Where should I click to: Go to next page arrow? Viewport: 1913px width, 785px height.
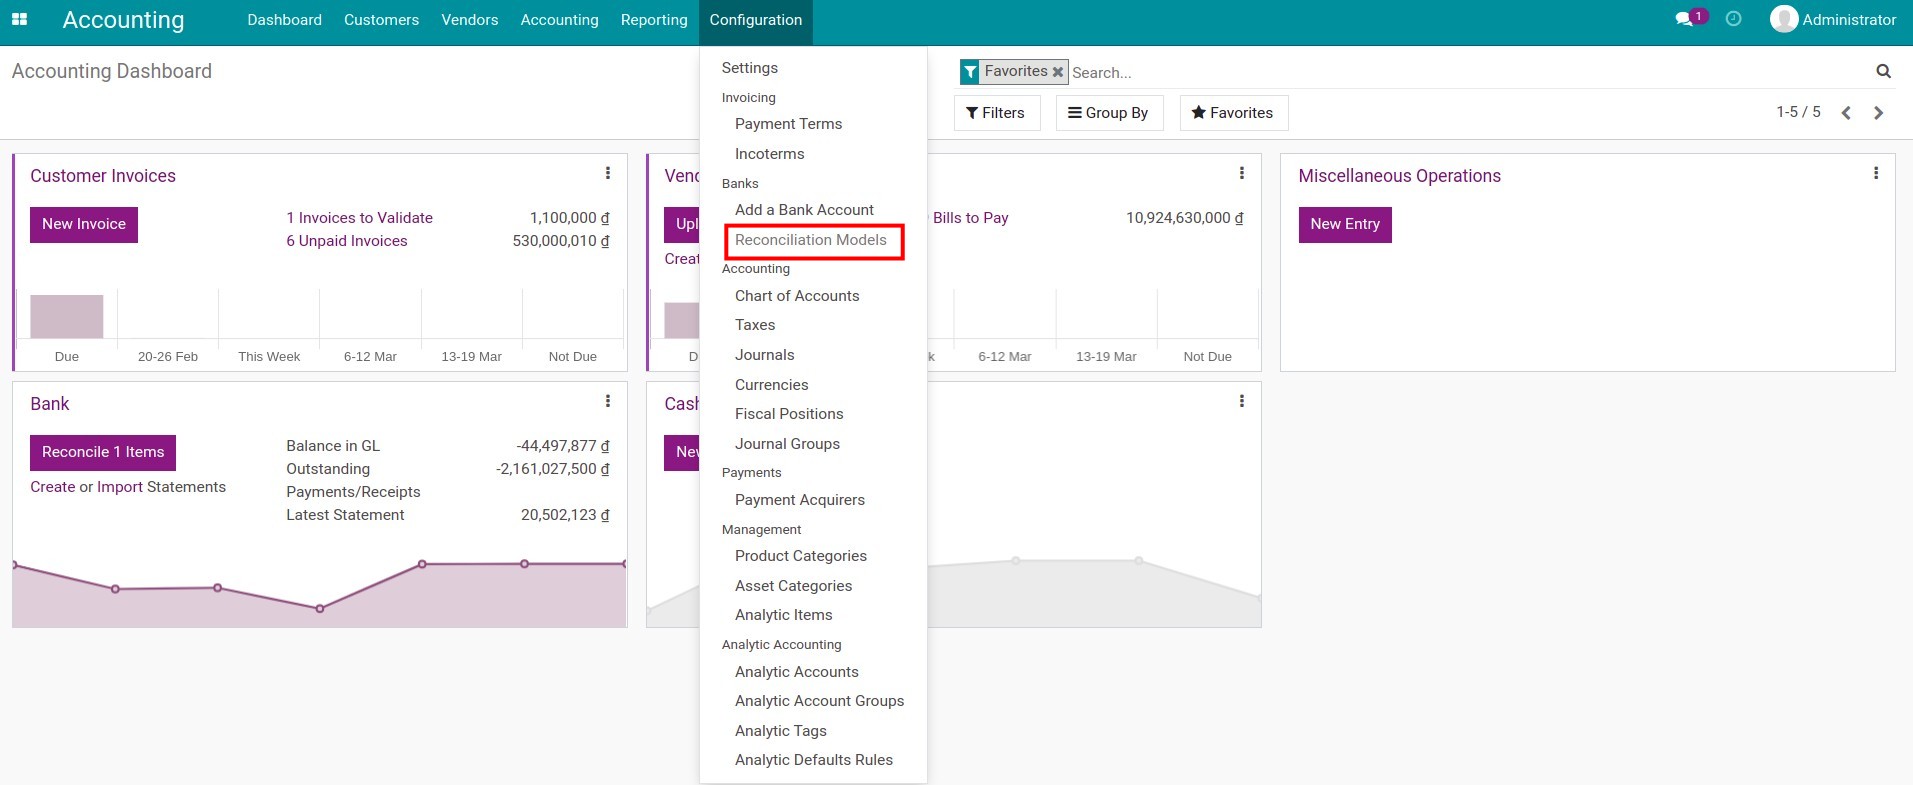(x=1879, y=113)
